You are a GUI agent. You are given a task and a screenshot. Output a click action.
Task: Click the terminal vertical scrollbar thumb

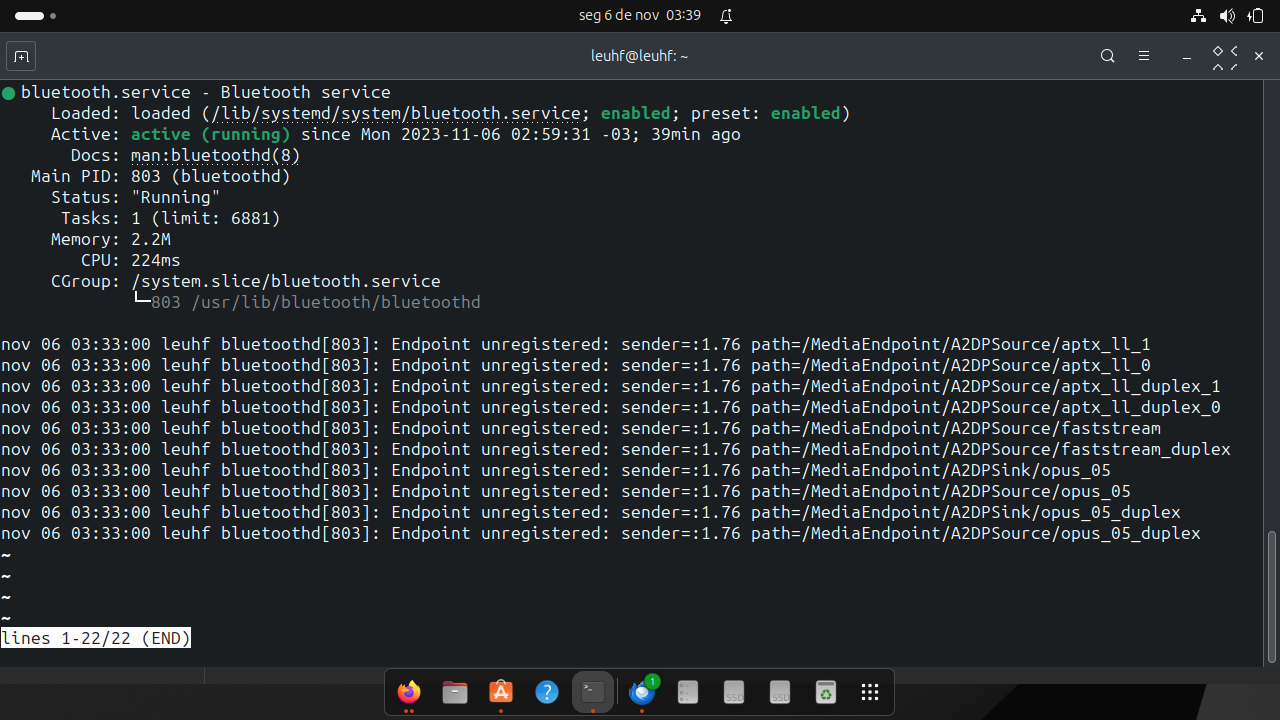[x=1272, y=597]
